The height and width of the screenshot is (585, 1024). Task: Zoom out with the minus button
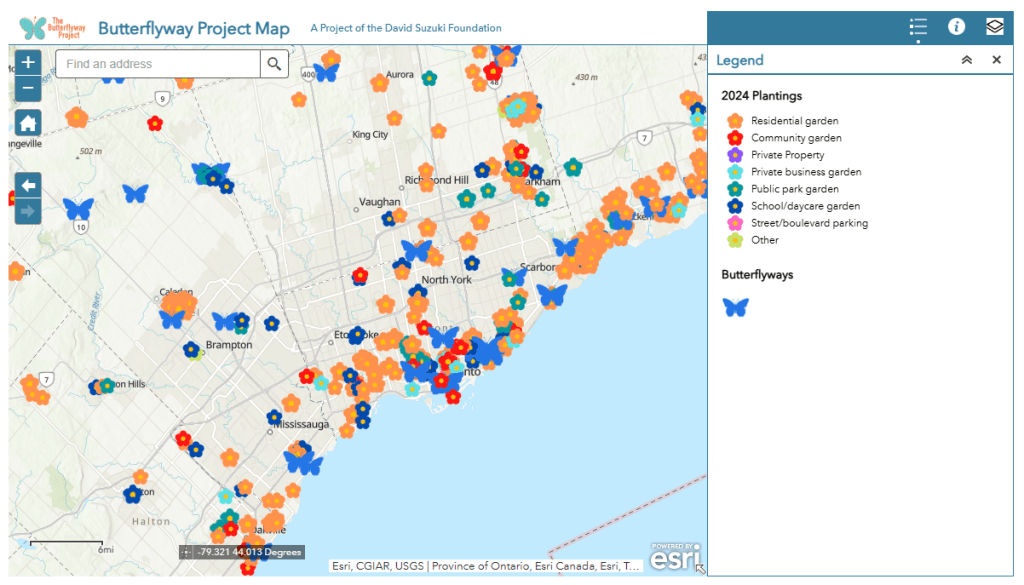[28, 88]
